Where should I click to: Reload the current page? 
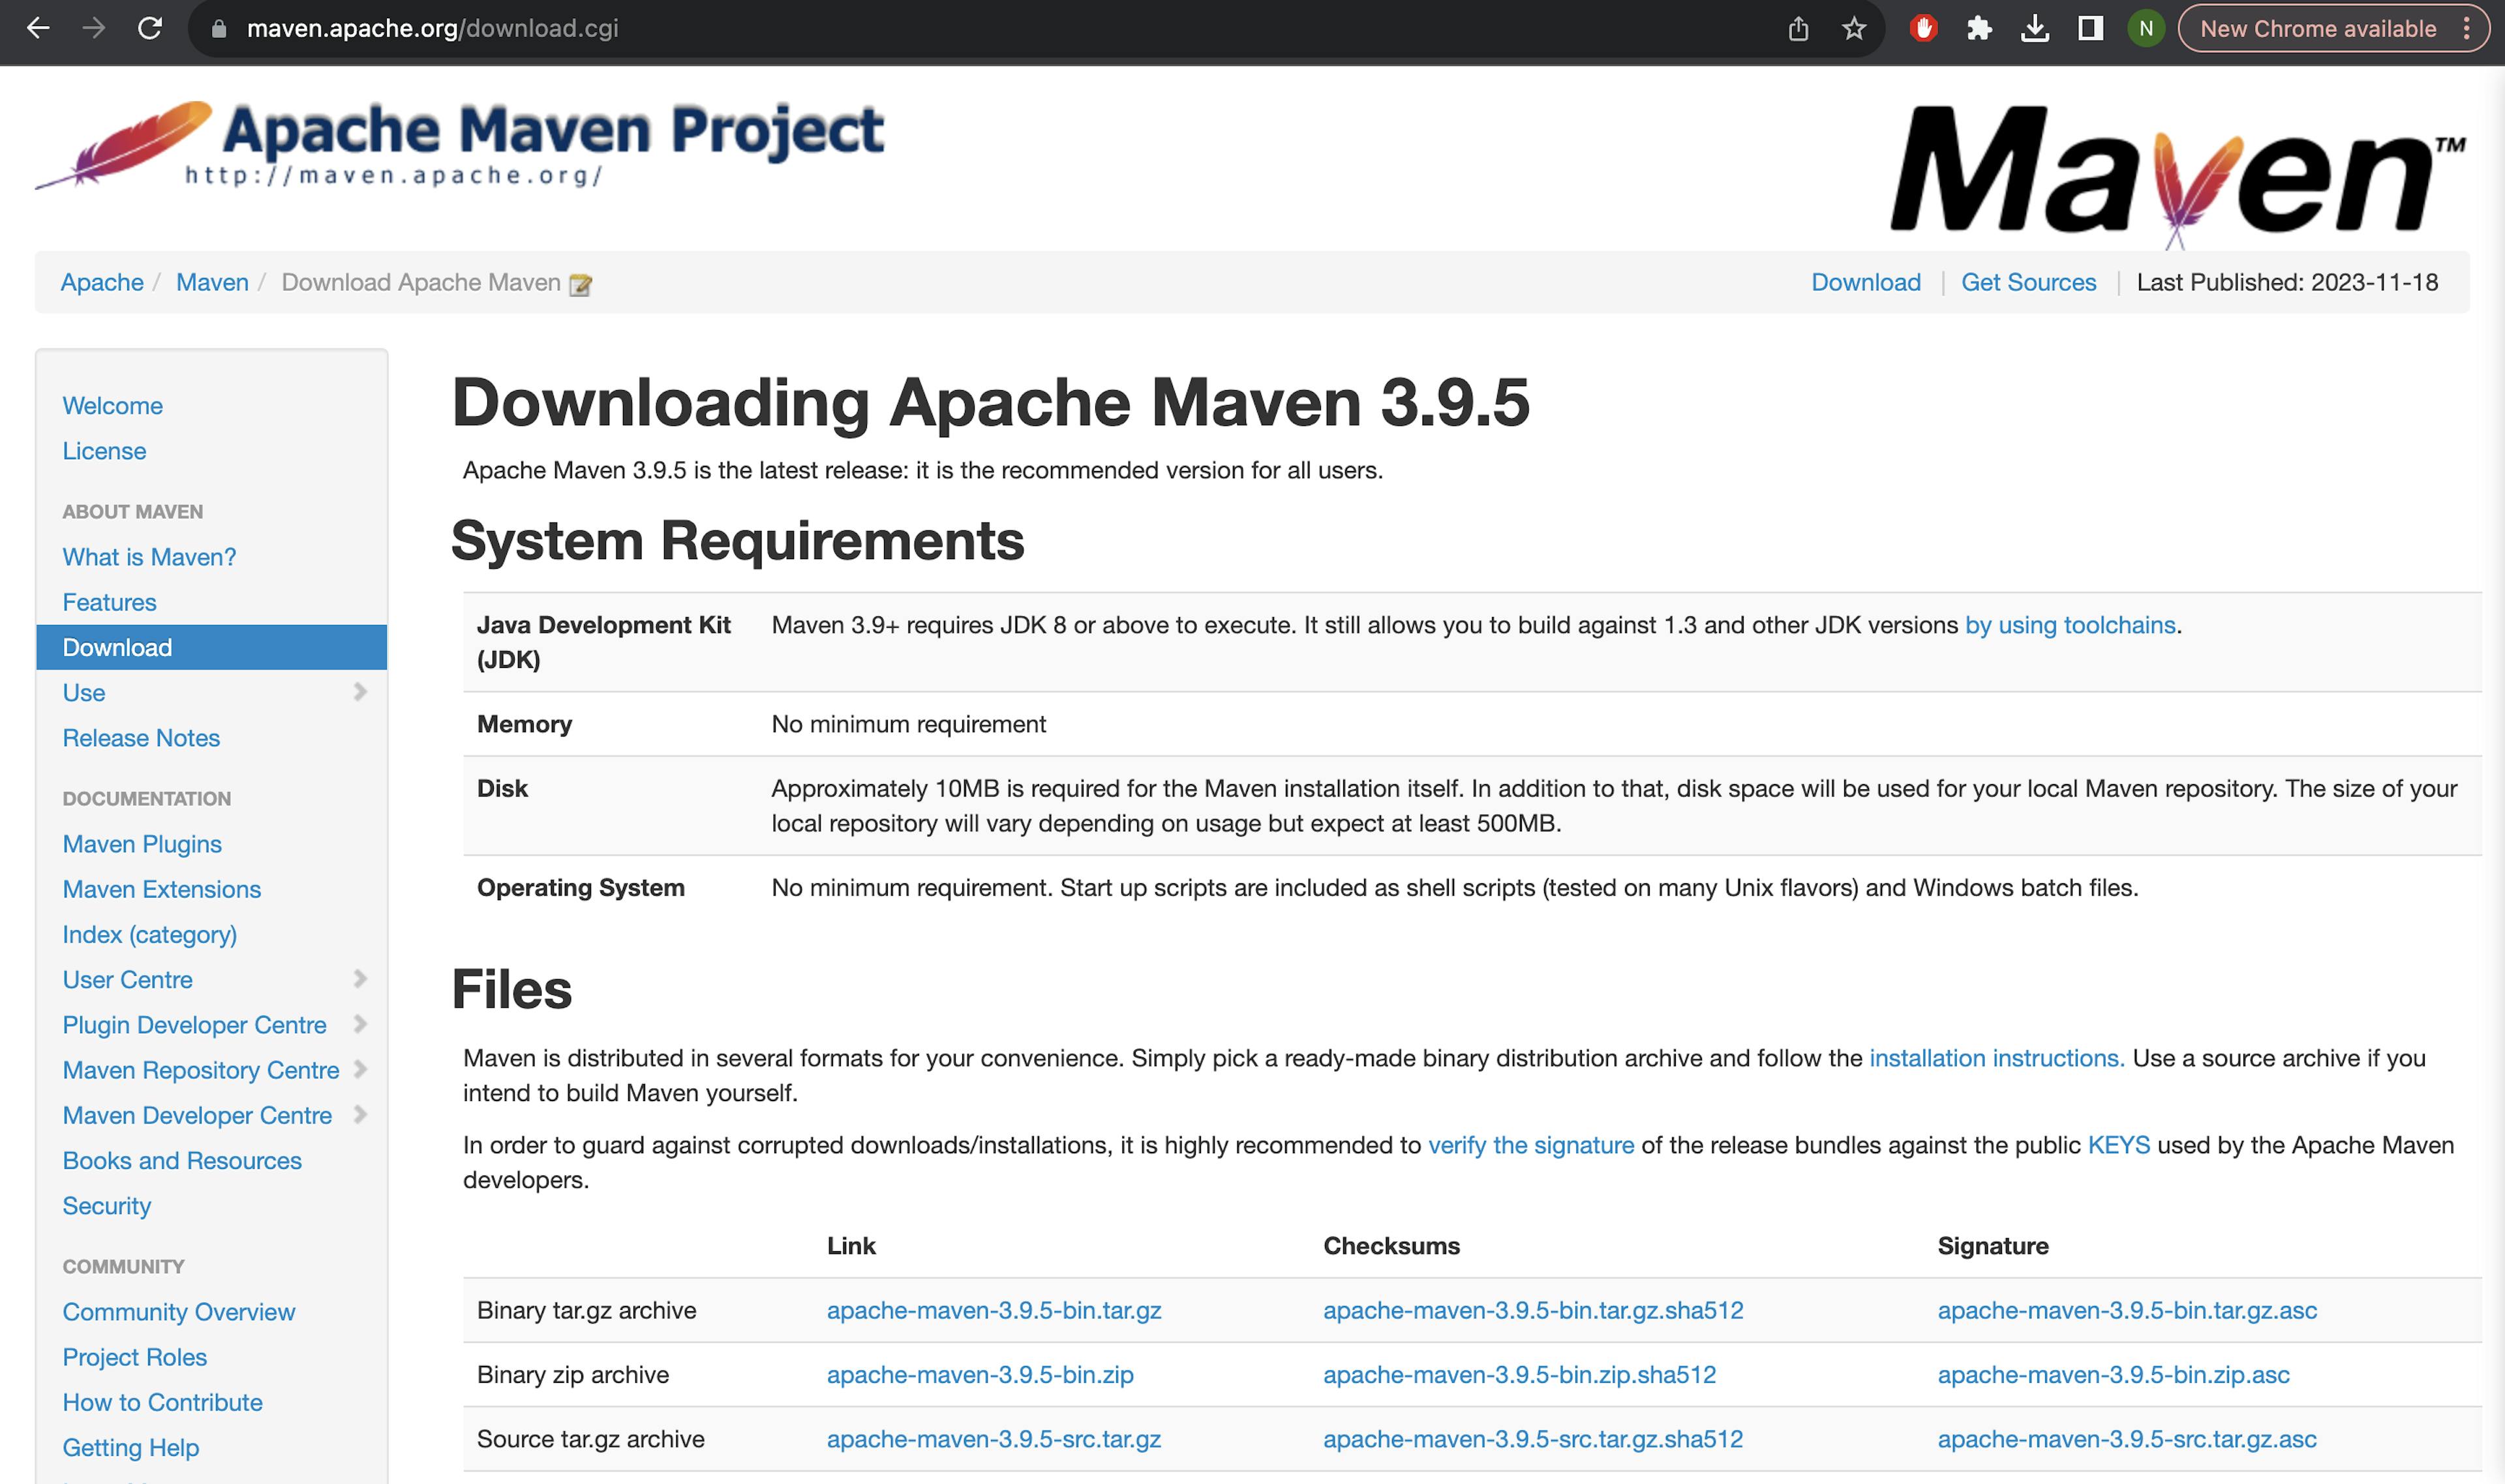point(151,28)
